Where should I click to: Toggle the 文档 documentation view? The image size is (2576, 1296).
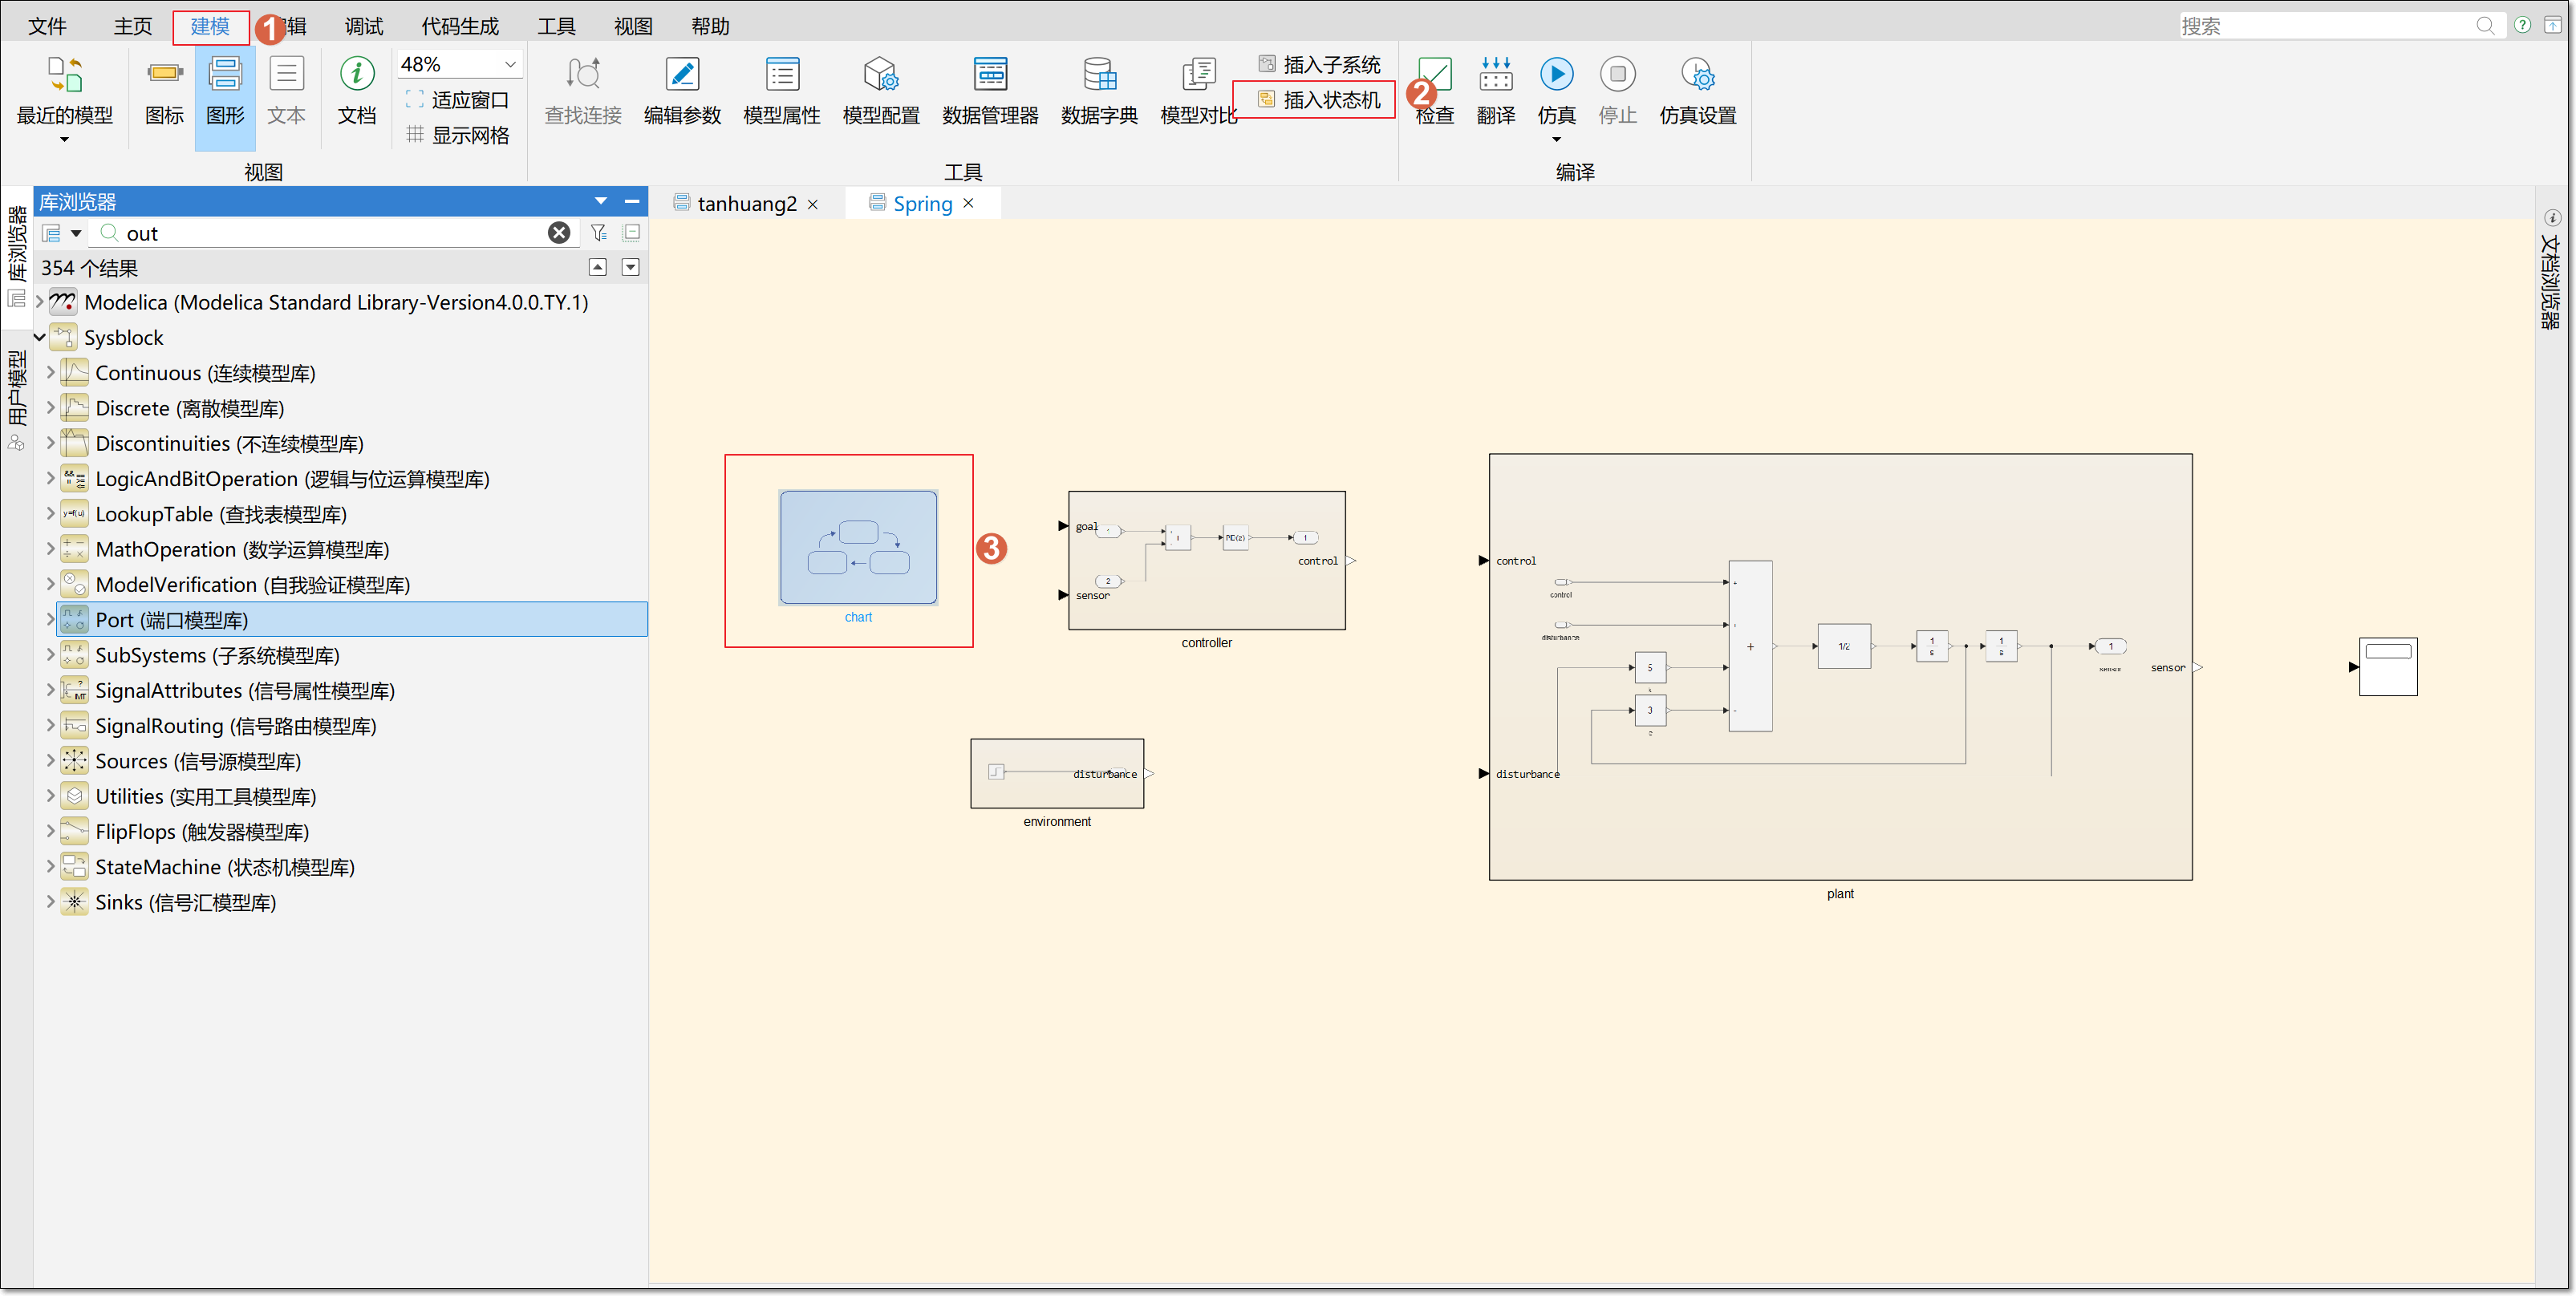(357, 90)
